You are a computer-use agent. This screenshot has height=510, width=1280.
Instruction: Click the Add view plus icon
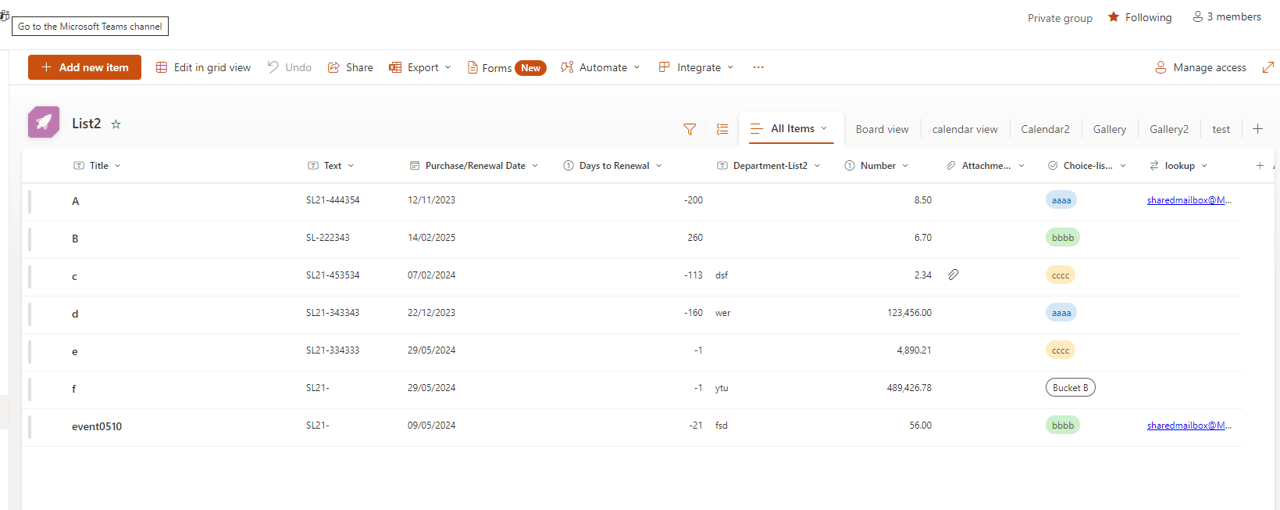(x=1258, y=129)
